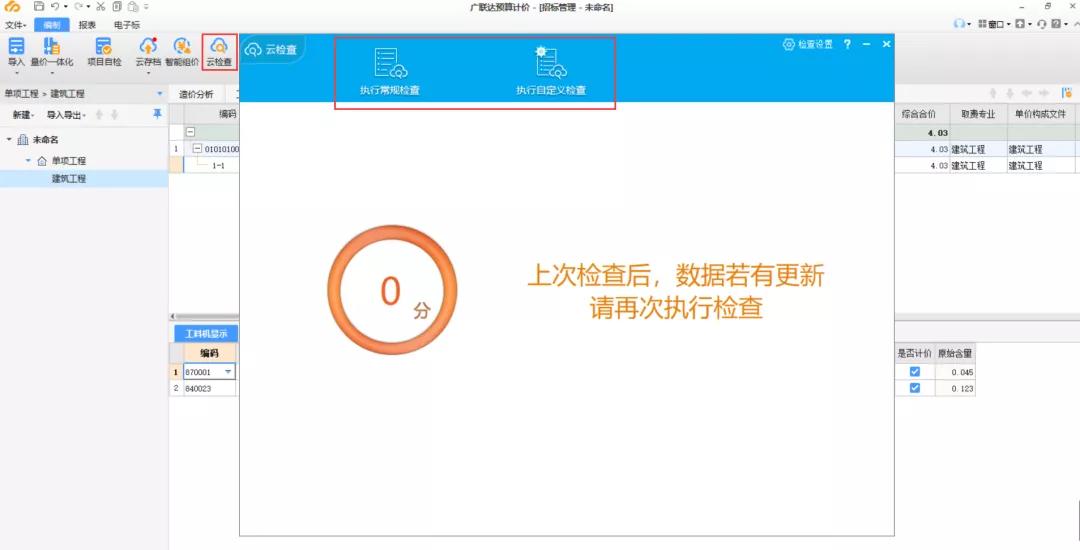Open the 导入导出 dropdown

point(66,115)
